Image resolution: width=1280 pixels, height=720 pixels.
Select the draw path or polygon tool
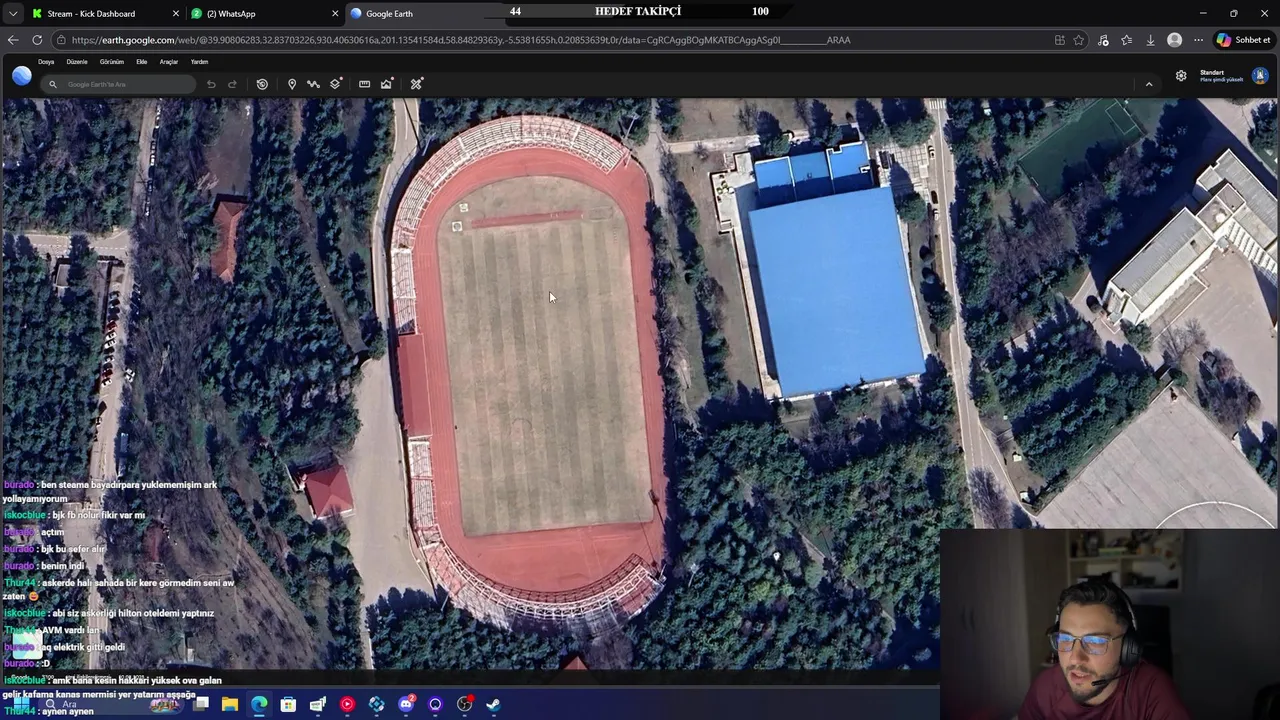point(313,84)
